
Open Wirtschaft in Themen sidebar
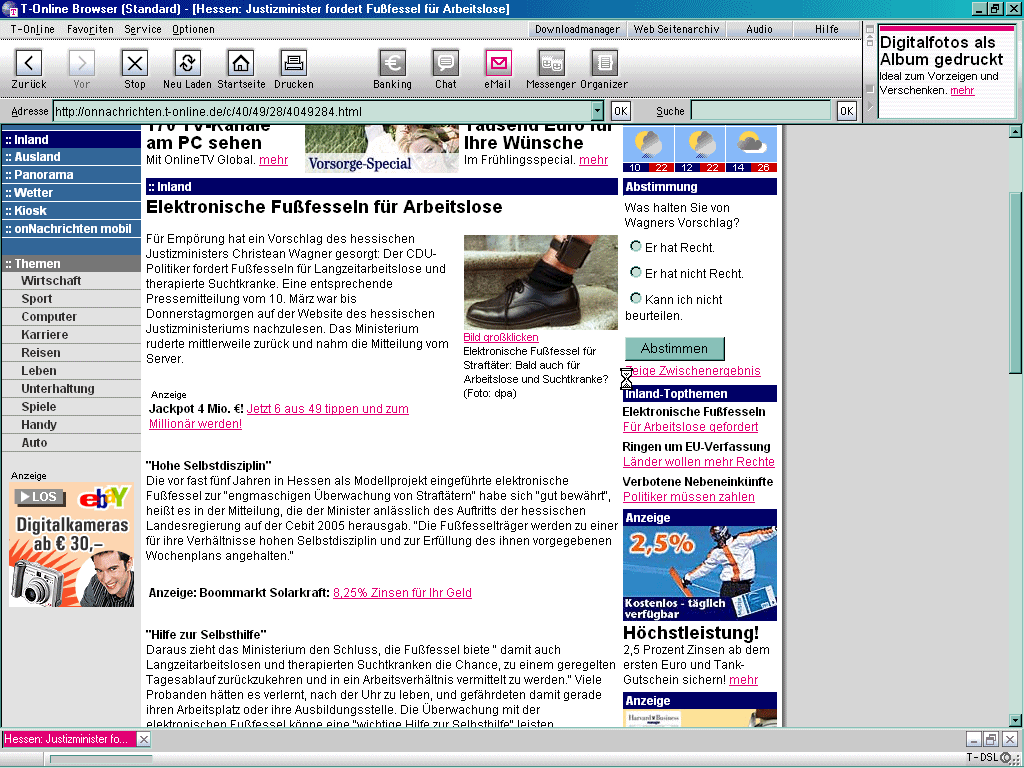(51, 281)
